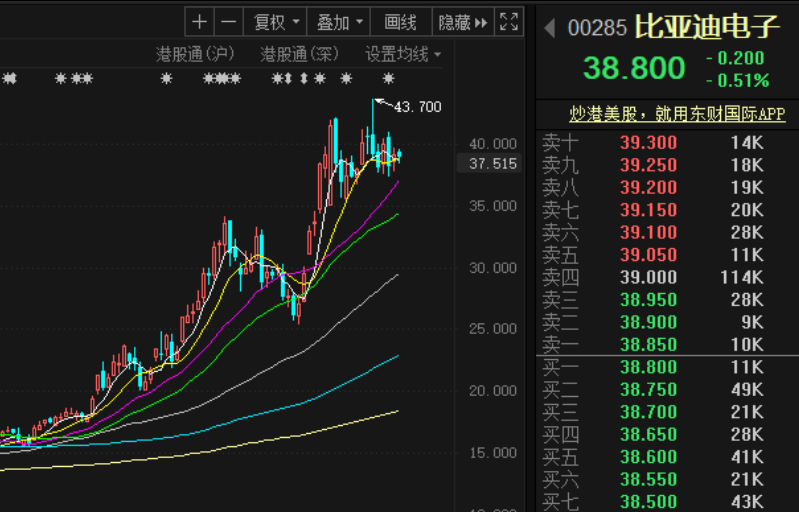This screenshot has height=512, width=799.
Task: Click the 43.700 high price label
Action: point(418,107)
